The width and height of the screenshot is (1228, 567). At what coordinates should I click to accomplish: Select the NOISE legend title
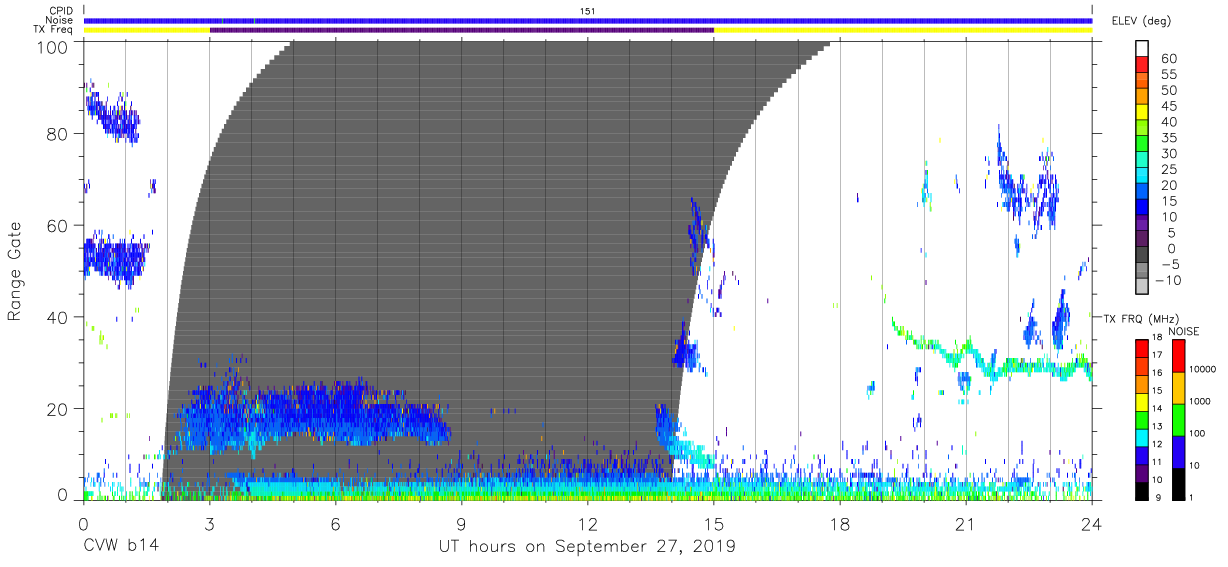click(x=1184, y=331)
